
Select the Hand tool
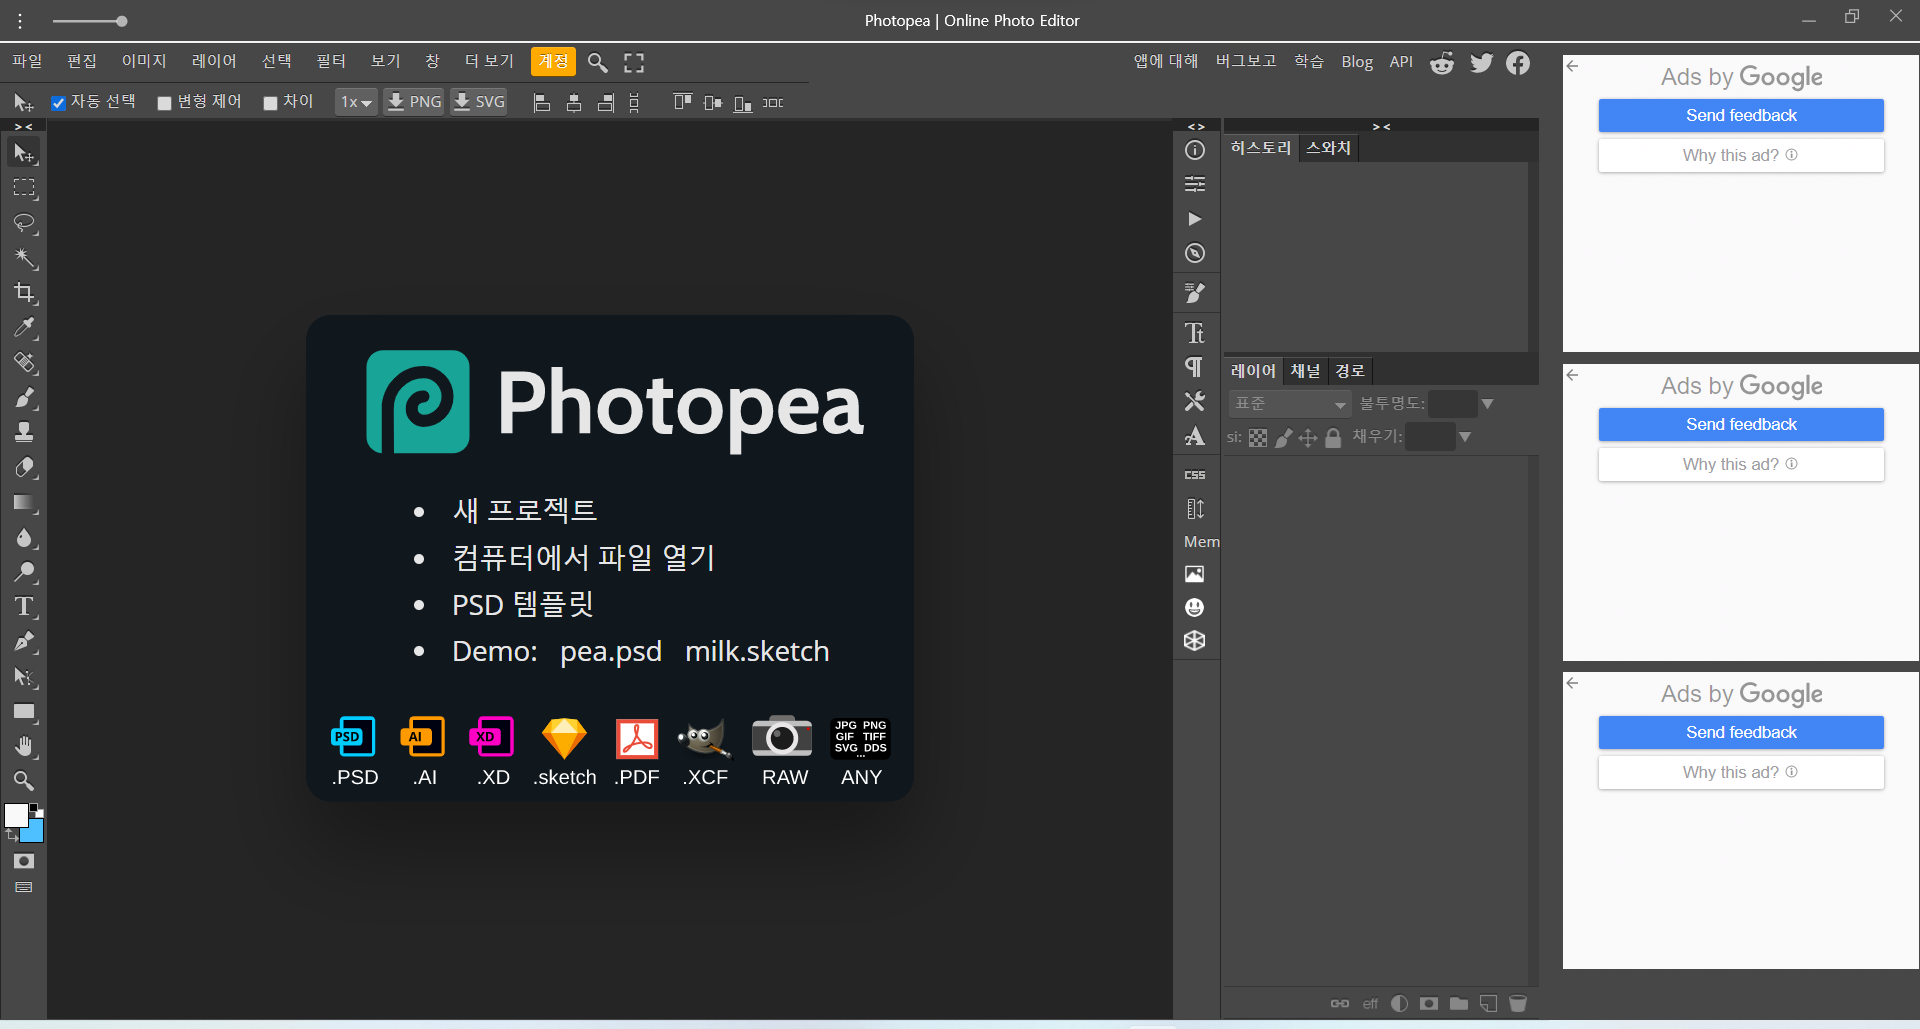coord(24,747)
